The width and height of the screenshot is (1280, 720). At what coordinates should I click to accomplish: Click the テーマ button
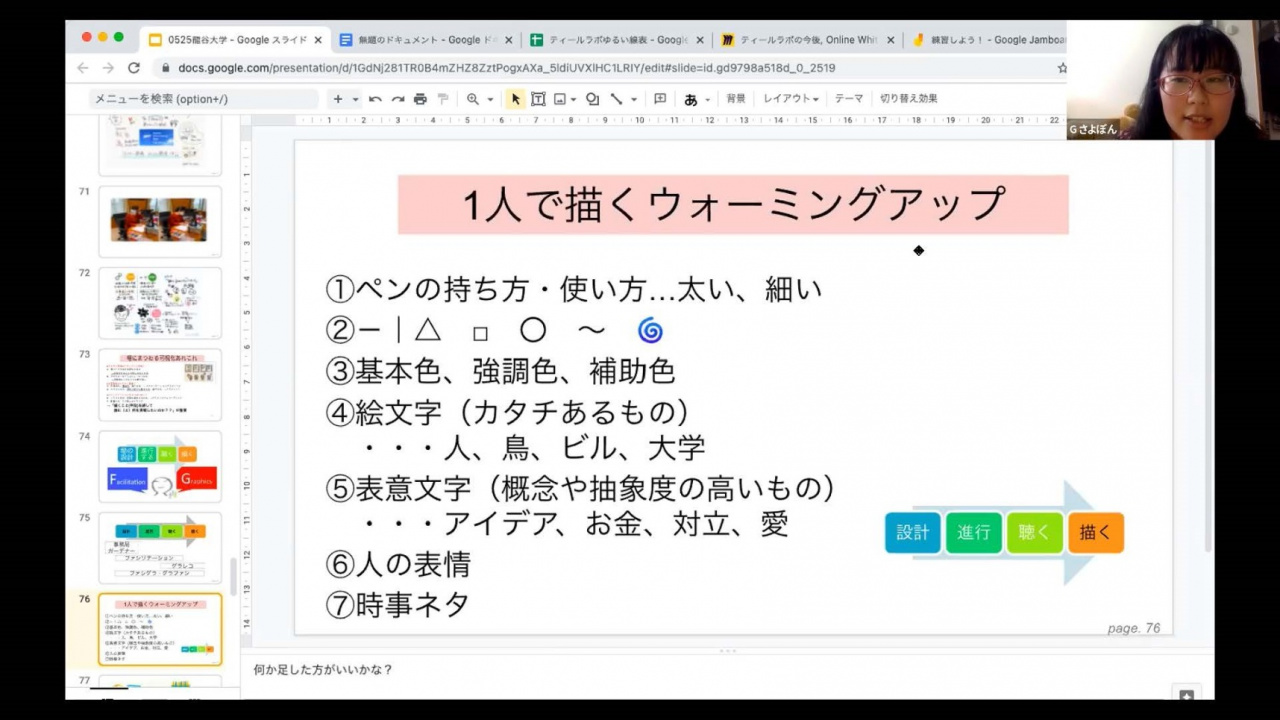click(x=848, y=99)
